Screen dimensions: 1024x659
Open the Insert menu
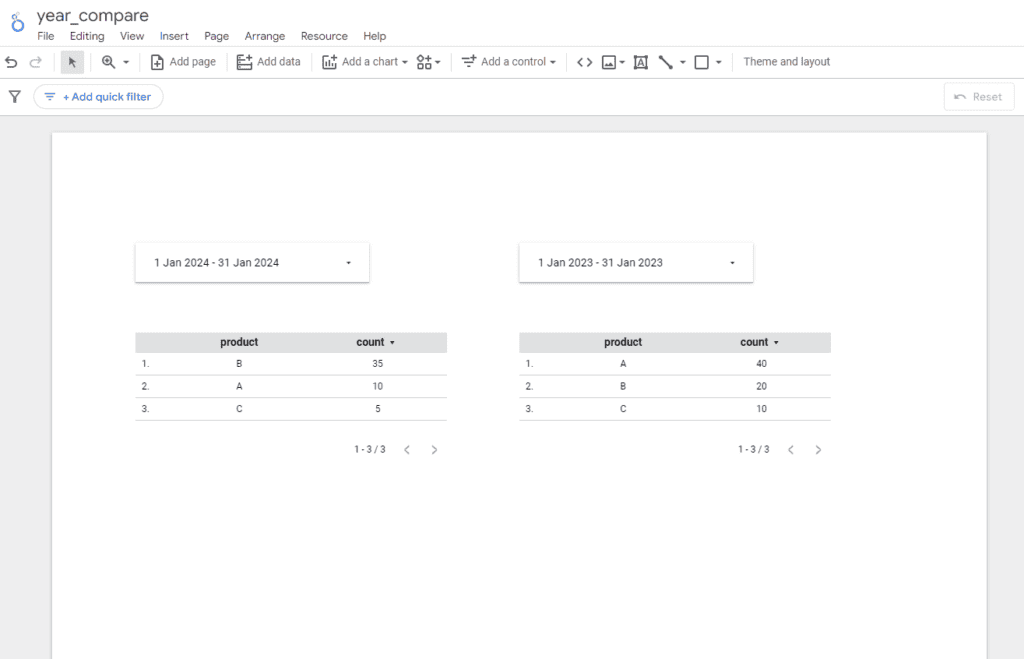pyautogui.click(x=174, y=36)
